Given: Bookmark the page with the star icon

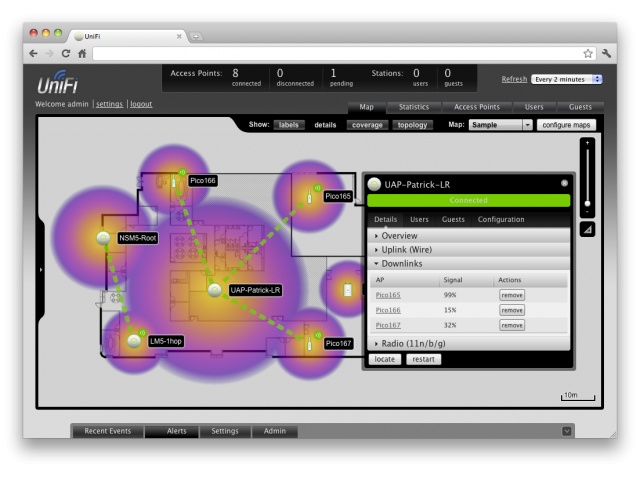Looking at the screenshot, I should pyautogui.click(x=588, y=53).
